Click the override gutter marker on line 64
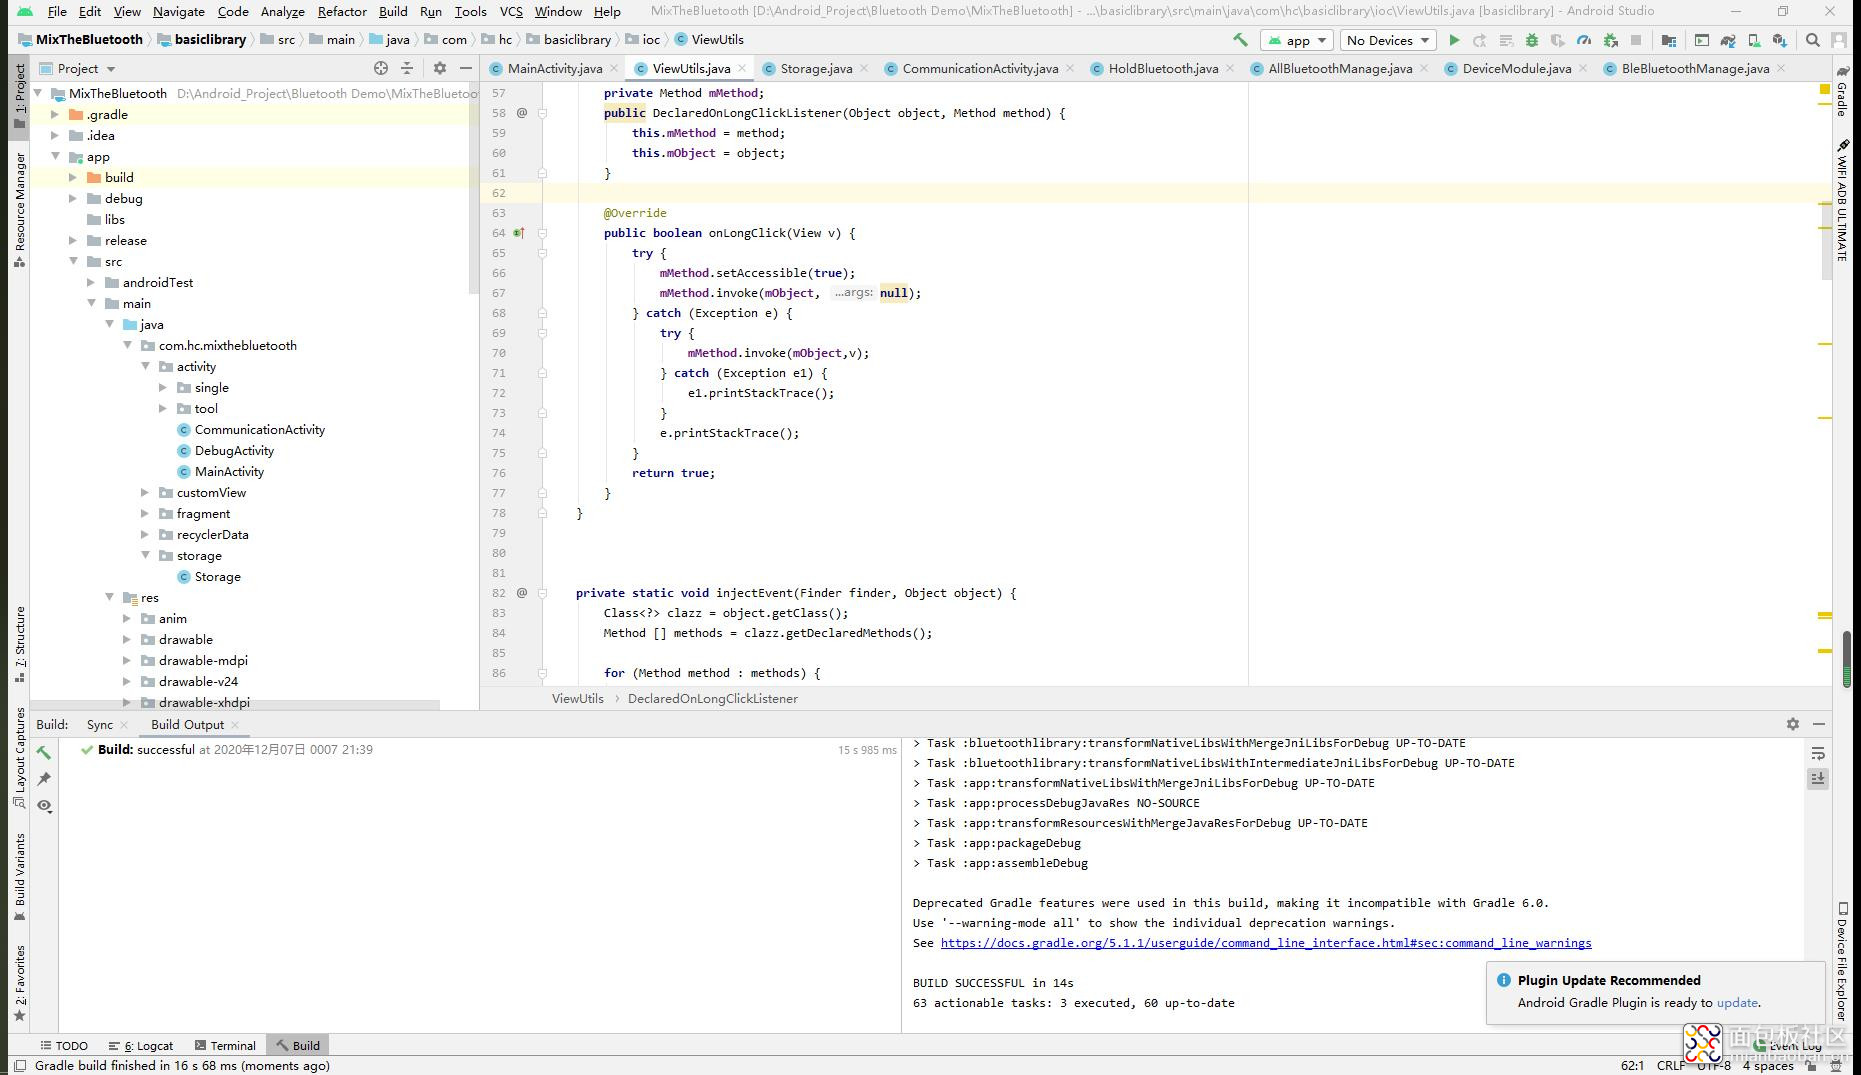The height and width of the screenshot is (1075, 1861). click(519, 233)
